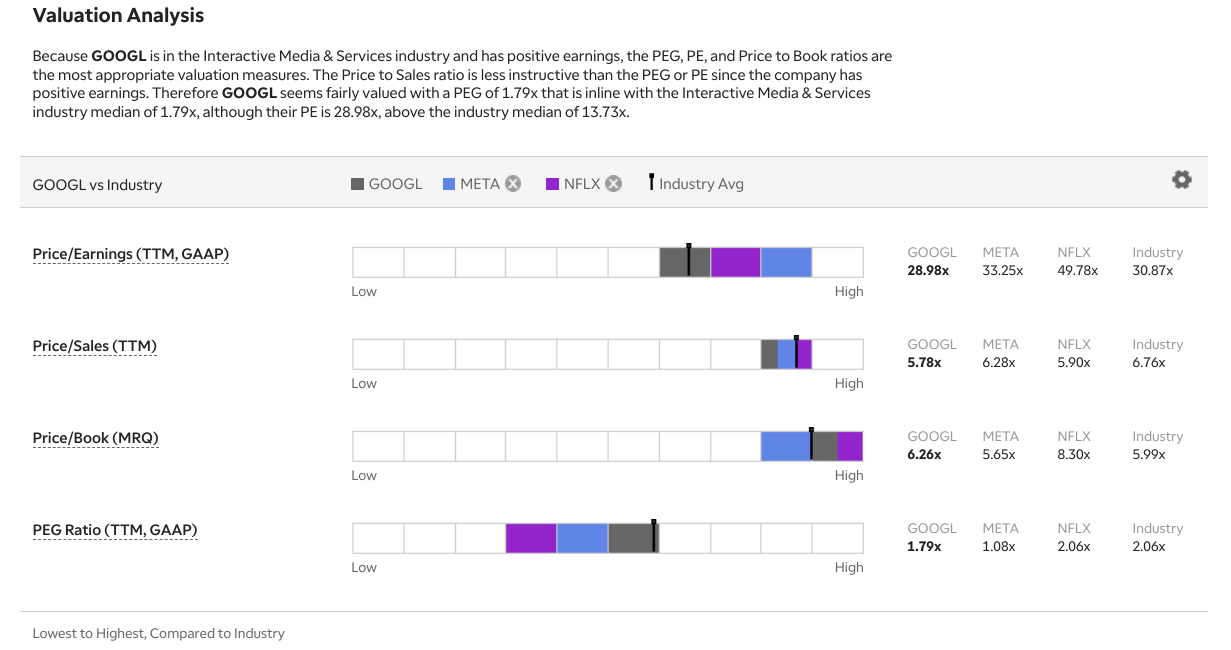This screenshot has width=1231, height=650.
Task: Click GOOGL 28.98x Price/Earnings value
Action: coord(927,271)
